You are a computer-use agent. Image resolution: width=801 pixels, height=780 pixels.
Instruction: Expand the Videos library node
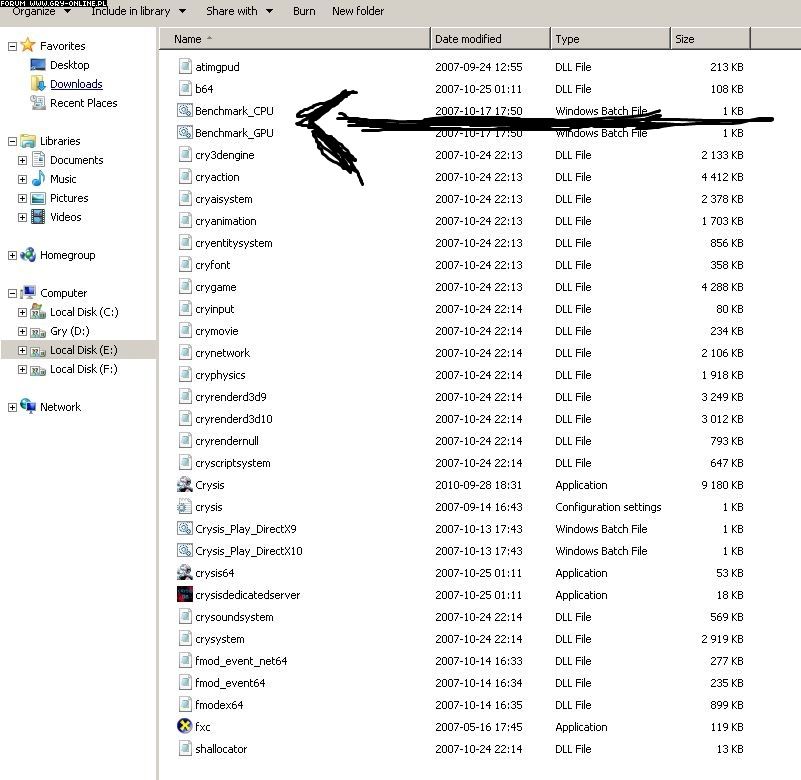pyautogui.click(x=22, y=217)
